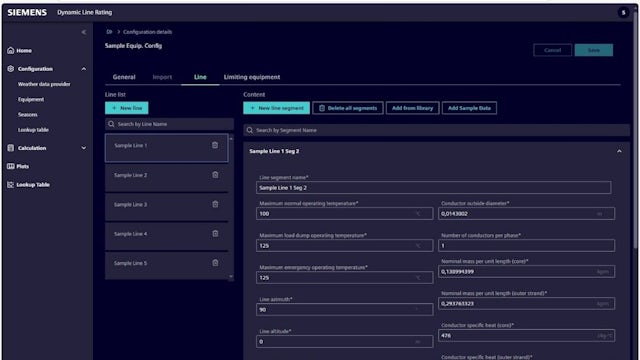The height and width of the screenshot is (360, 640).
Task: Add a new line segment
Action: pos(276,108)
